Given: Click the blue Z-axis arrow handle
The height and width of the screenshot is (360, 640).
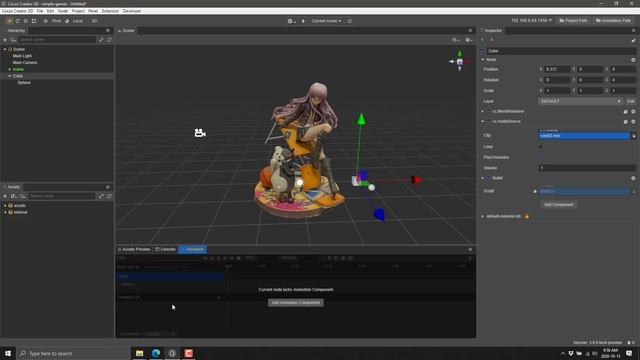Looking at the screenshot, I should pyautogui.click(x=379, y=214).
